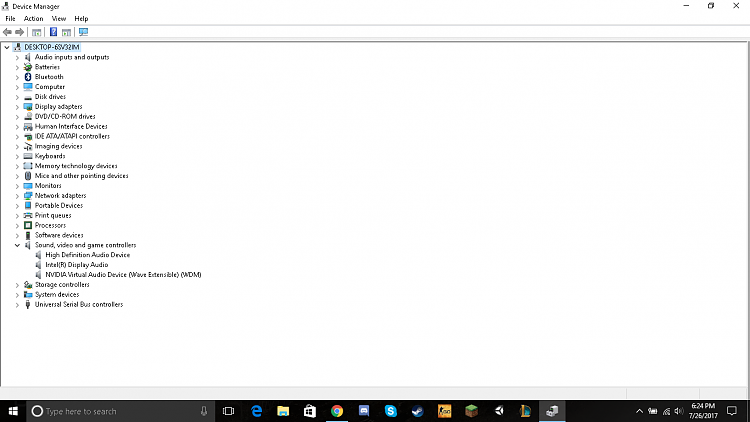Click the Scan for hardware changes icon

pyautogui.click(x=83, y=32)
